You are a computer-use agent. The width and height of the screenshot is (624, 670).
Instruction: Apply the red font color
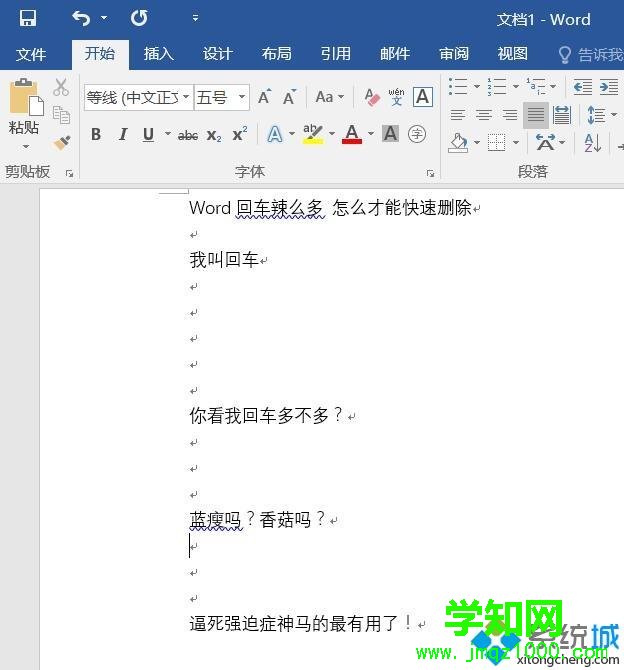352,134
